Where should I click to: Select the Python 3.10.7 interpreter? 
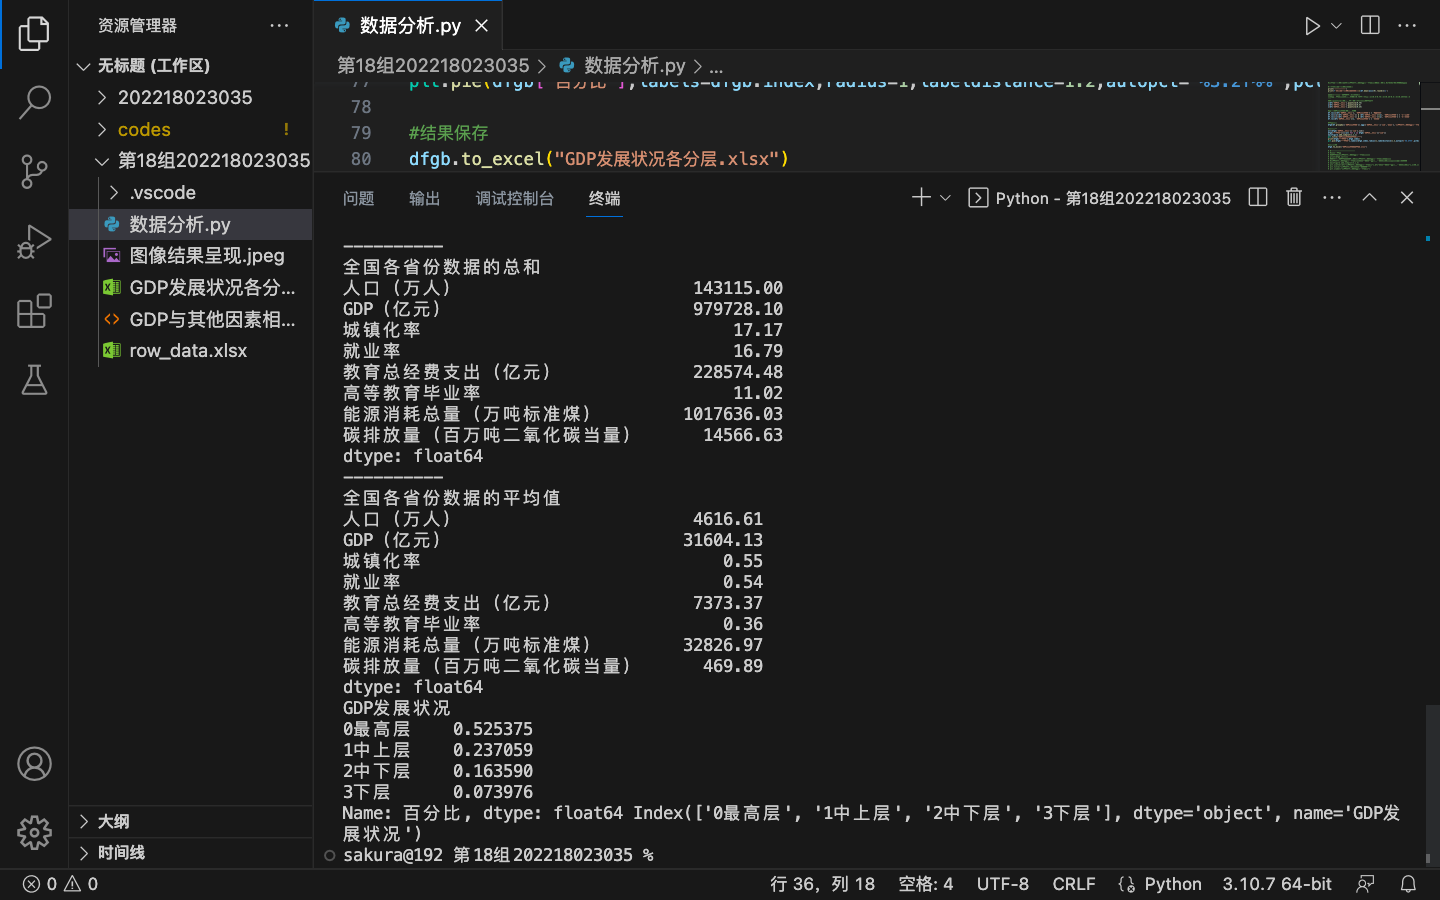click(x=1276, y=884)
